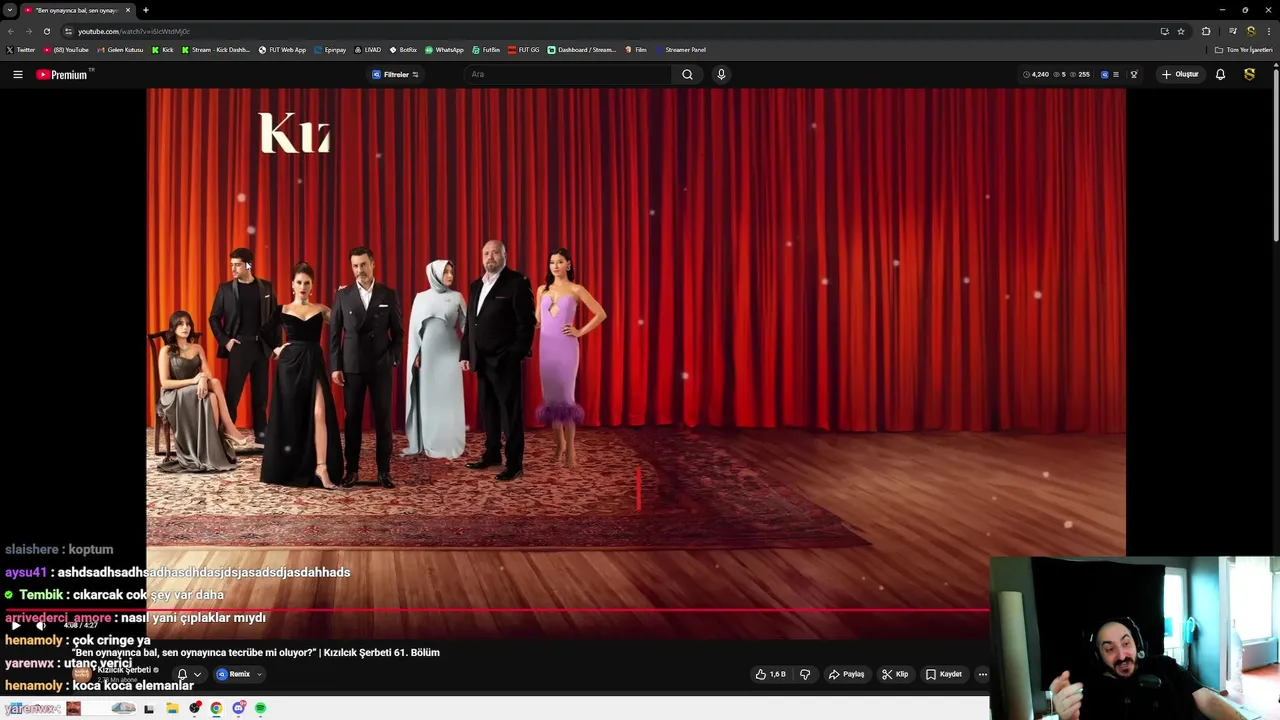Open Google Chrome in the taskbar
The height and width of the screenshot is (720, 1280).
point(216,708)
